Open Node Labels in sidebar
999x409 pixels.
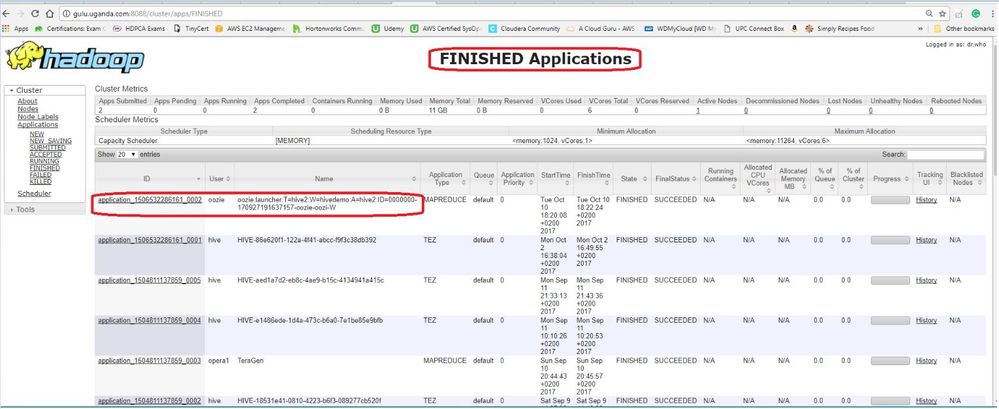tap(38, 117)
